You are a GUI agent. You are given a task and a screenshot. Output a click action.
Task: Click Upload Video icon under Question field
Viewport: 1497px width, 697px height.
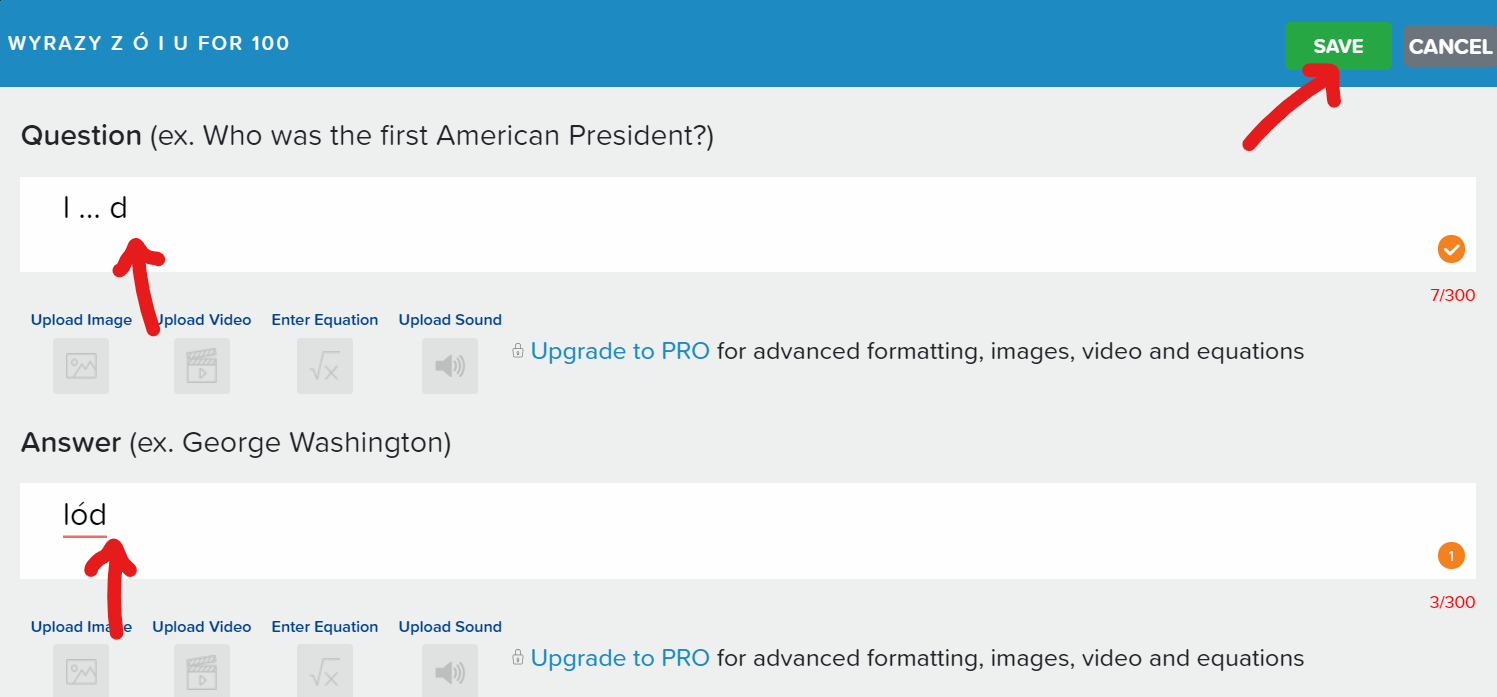click(202, 366)
